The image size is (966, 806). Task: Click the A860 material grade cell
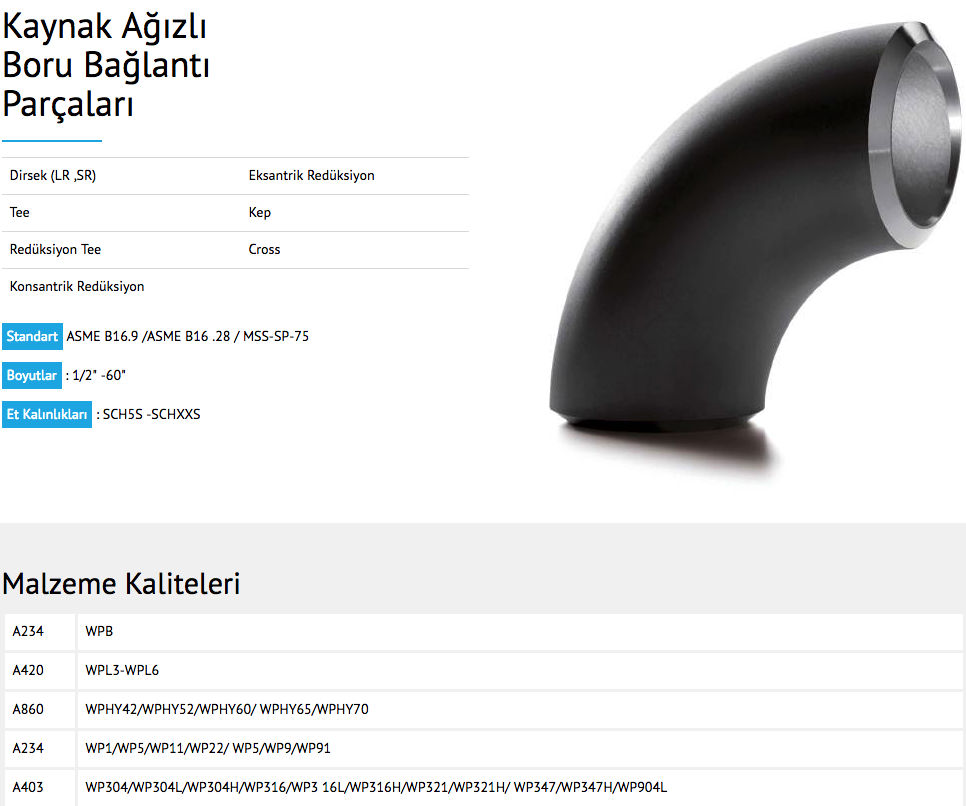point(40,709)
